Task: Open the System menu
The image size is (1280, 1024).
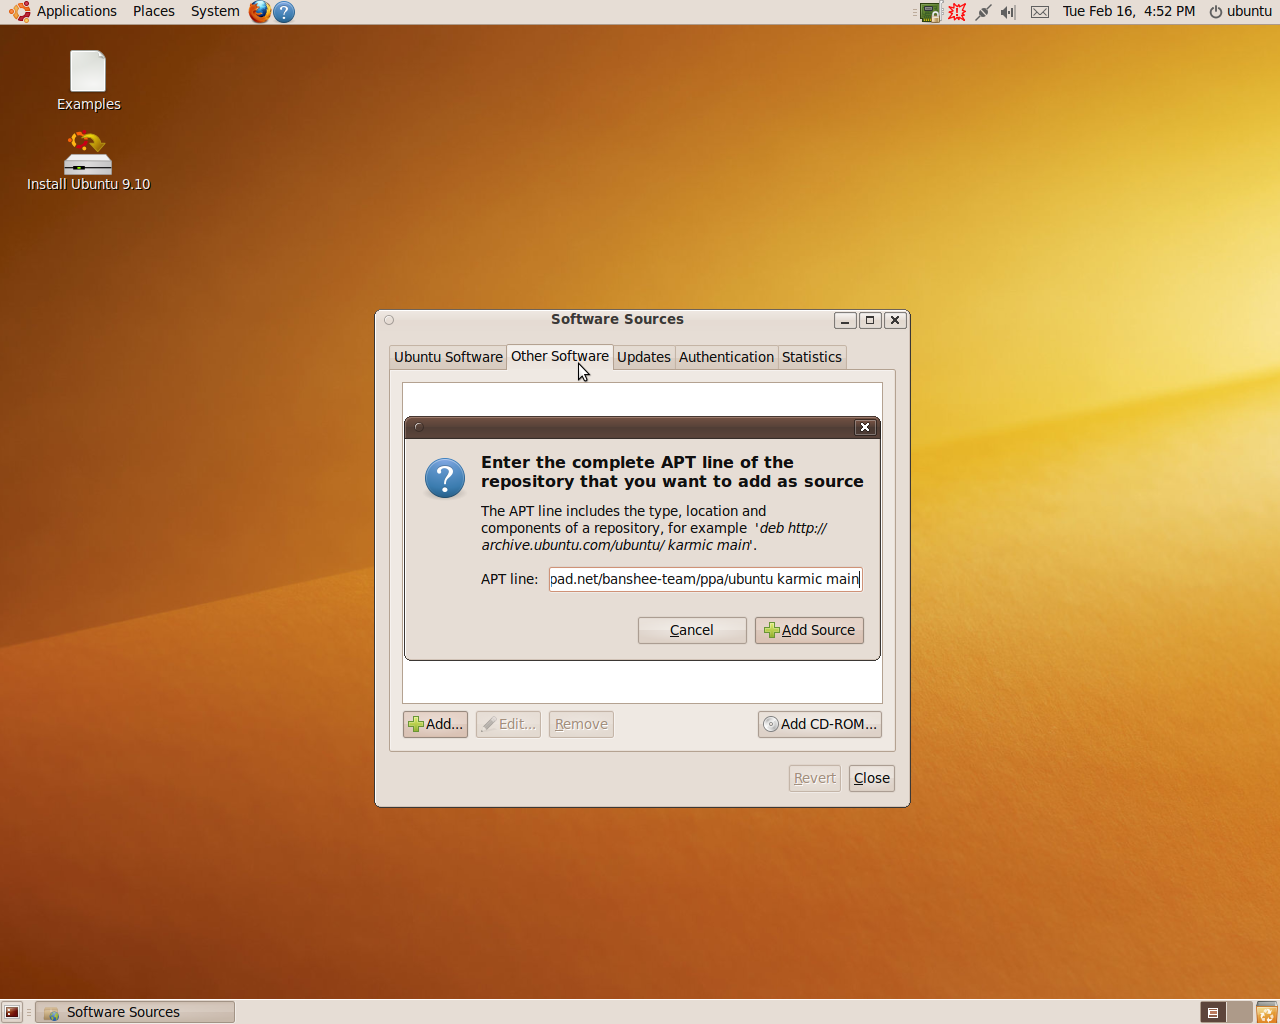Action: [x=214, y=11]
